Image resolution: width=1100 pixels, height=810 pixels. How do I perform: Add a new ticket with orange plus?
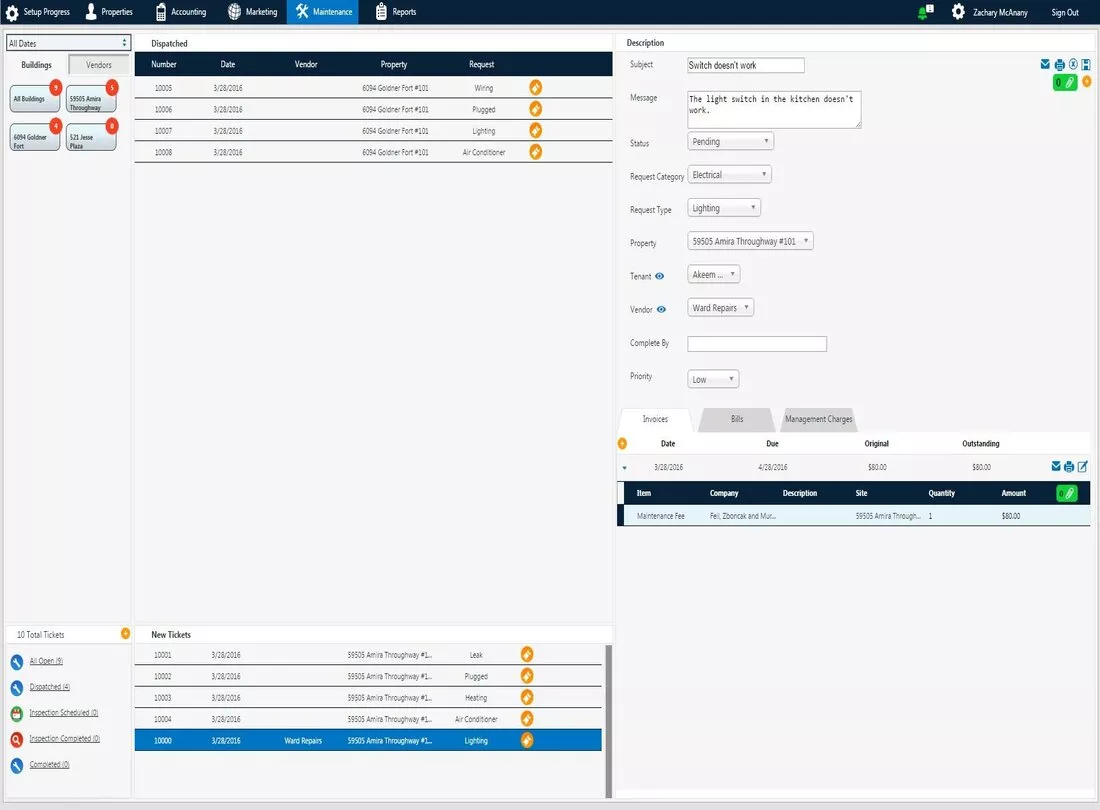(126, 634)
